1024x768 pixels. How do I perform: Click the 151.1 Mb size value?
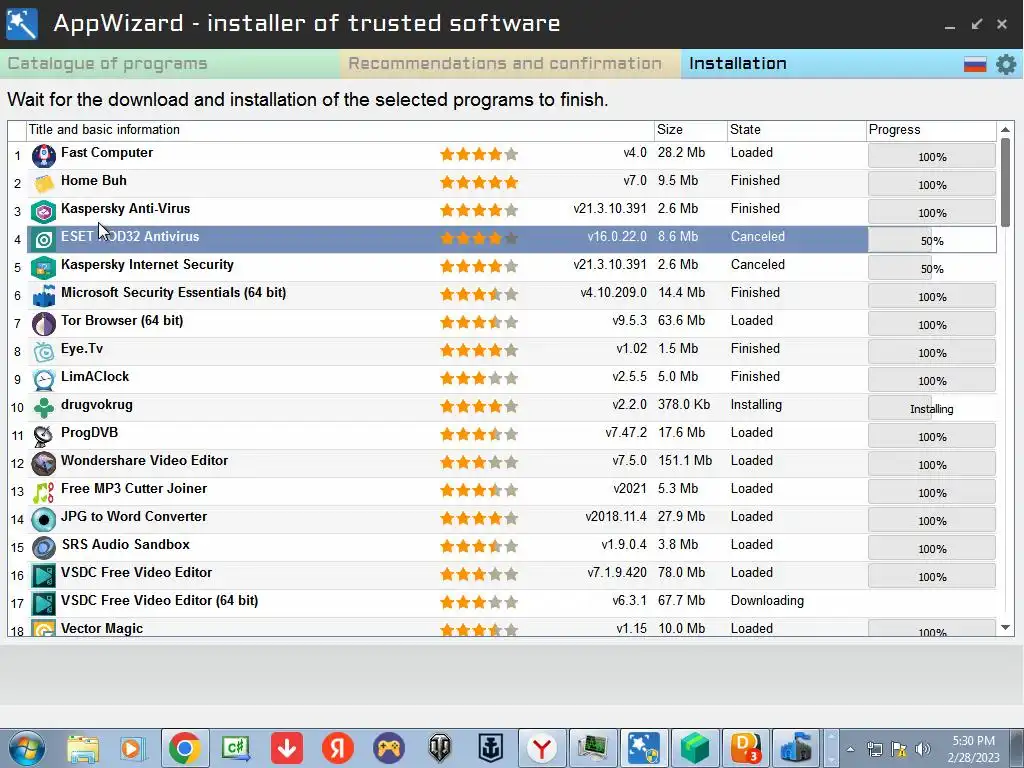[685, 460]
